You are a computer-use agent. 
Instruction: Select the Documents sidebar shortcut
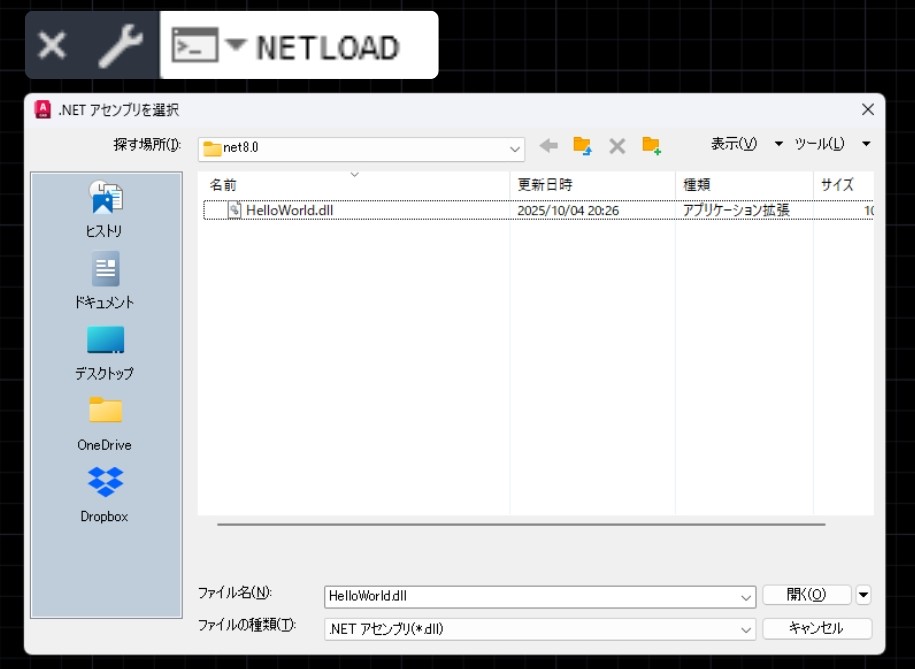point(105,281)
